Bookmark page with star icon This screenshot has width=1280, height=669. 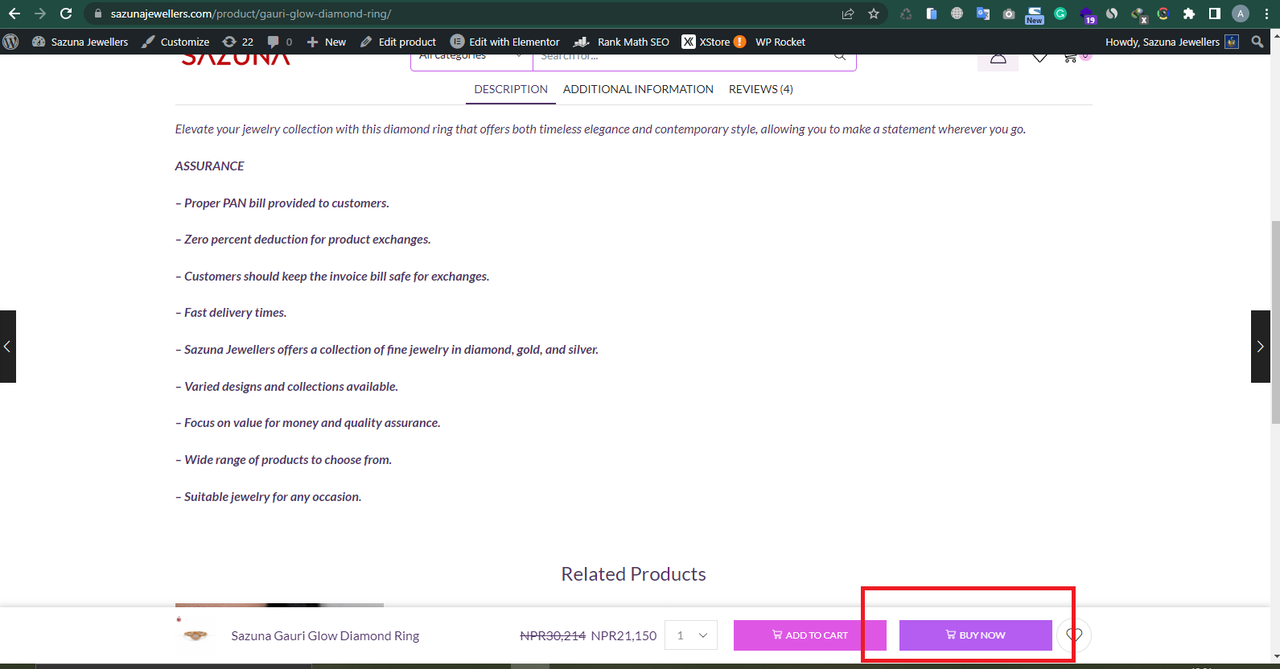[874, 14]
